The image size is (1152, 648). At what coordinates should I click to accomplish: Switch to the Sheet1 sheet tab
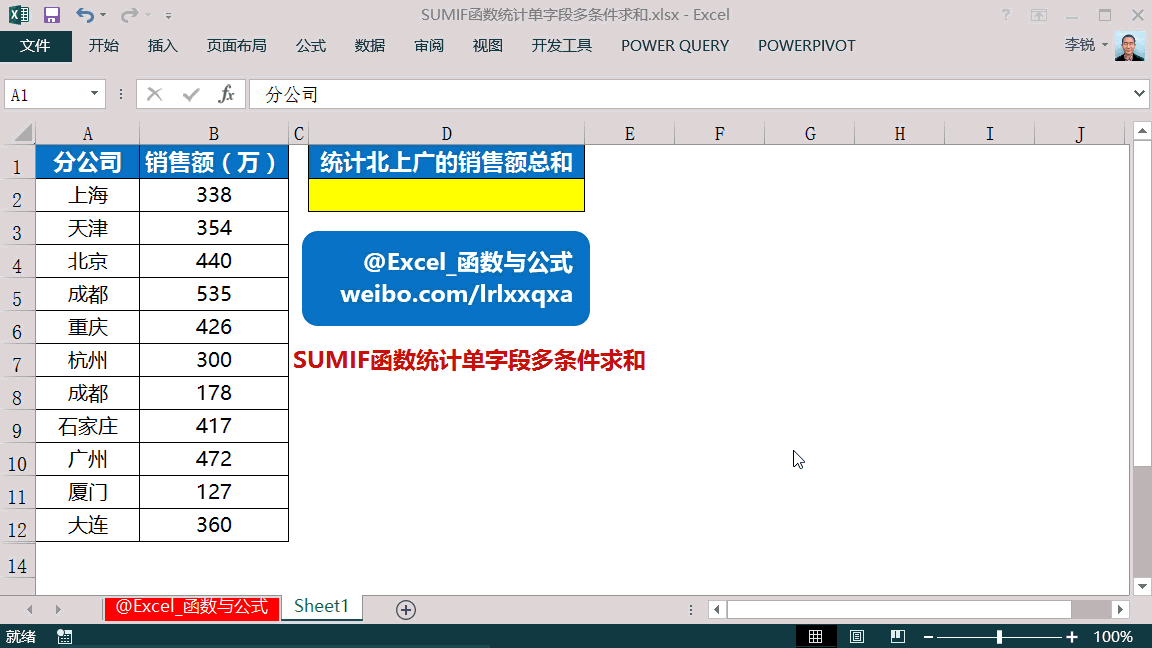[x=321, y=607]
